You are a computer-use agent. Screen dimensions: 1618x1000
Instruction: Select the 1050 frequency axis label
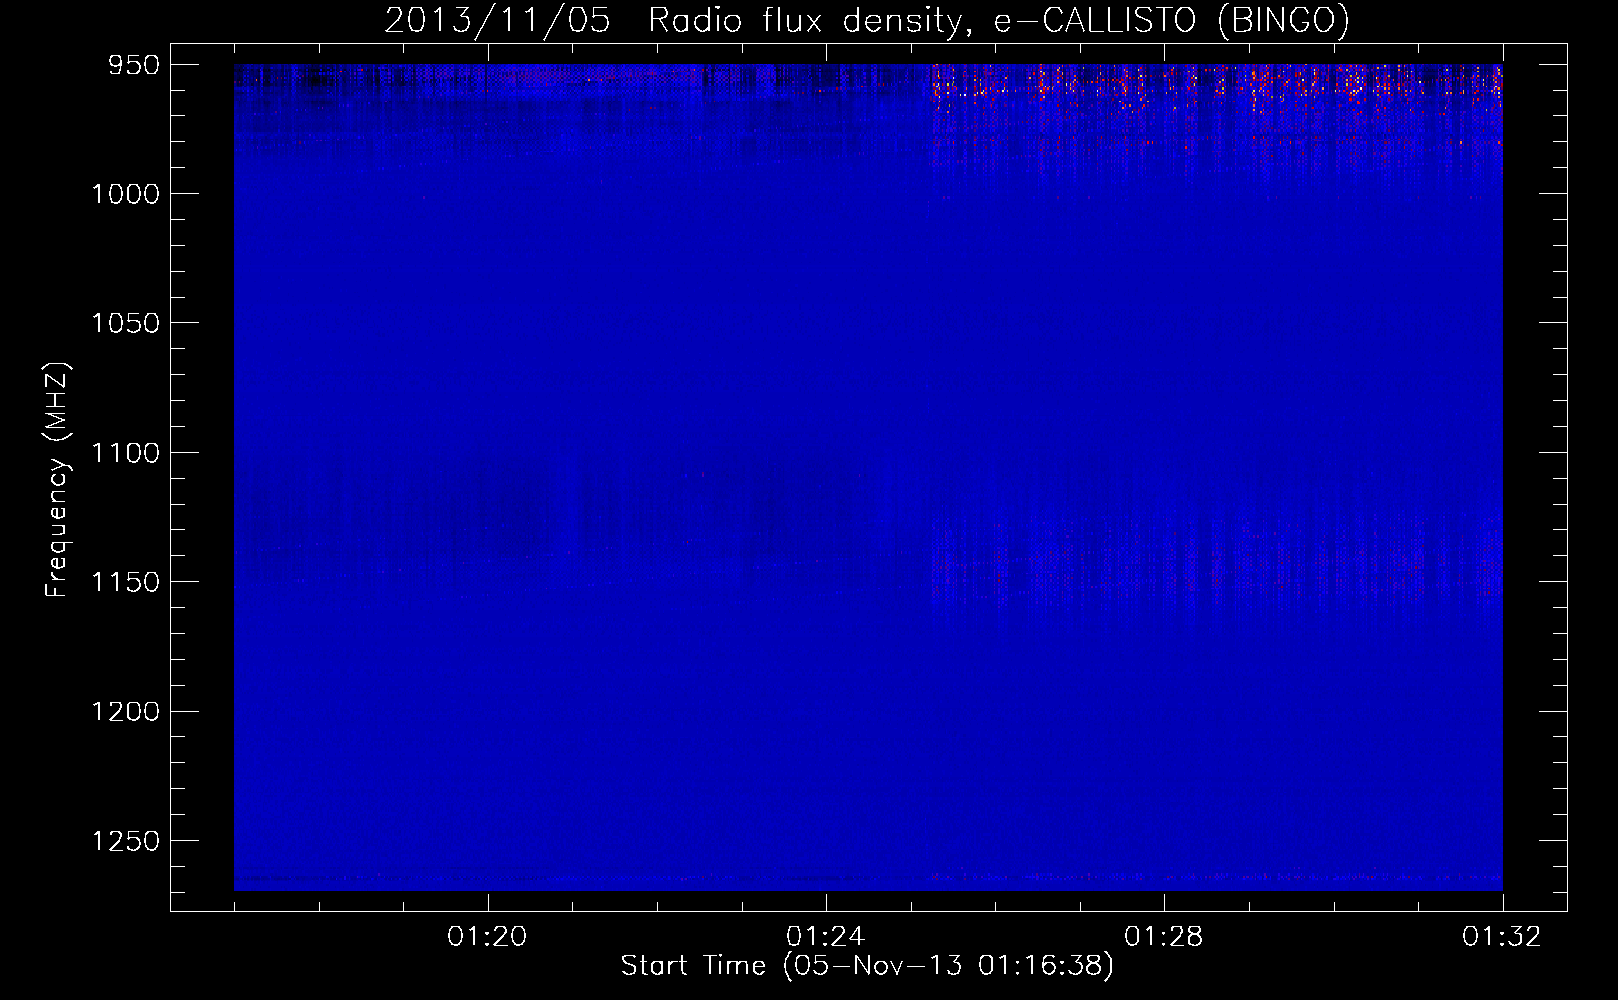coord(126,323)
